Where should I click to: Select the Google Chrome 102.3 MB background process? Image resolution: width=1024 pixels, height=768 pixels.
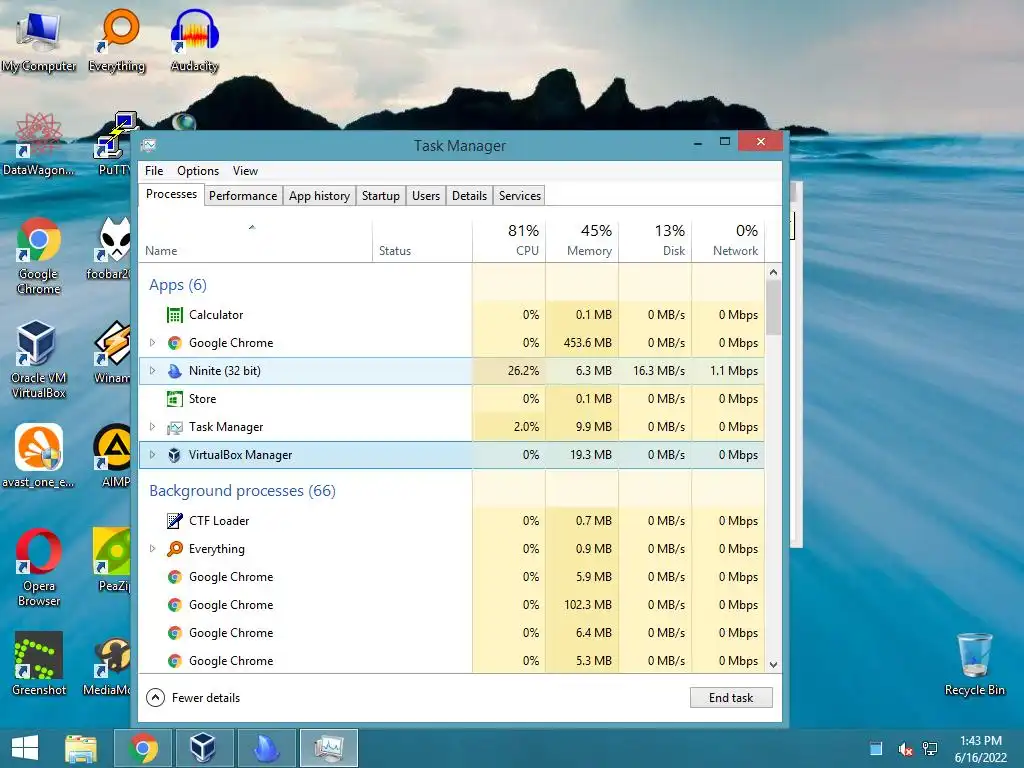pyautogui.click(x=451, y=605)
